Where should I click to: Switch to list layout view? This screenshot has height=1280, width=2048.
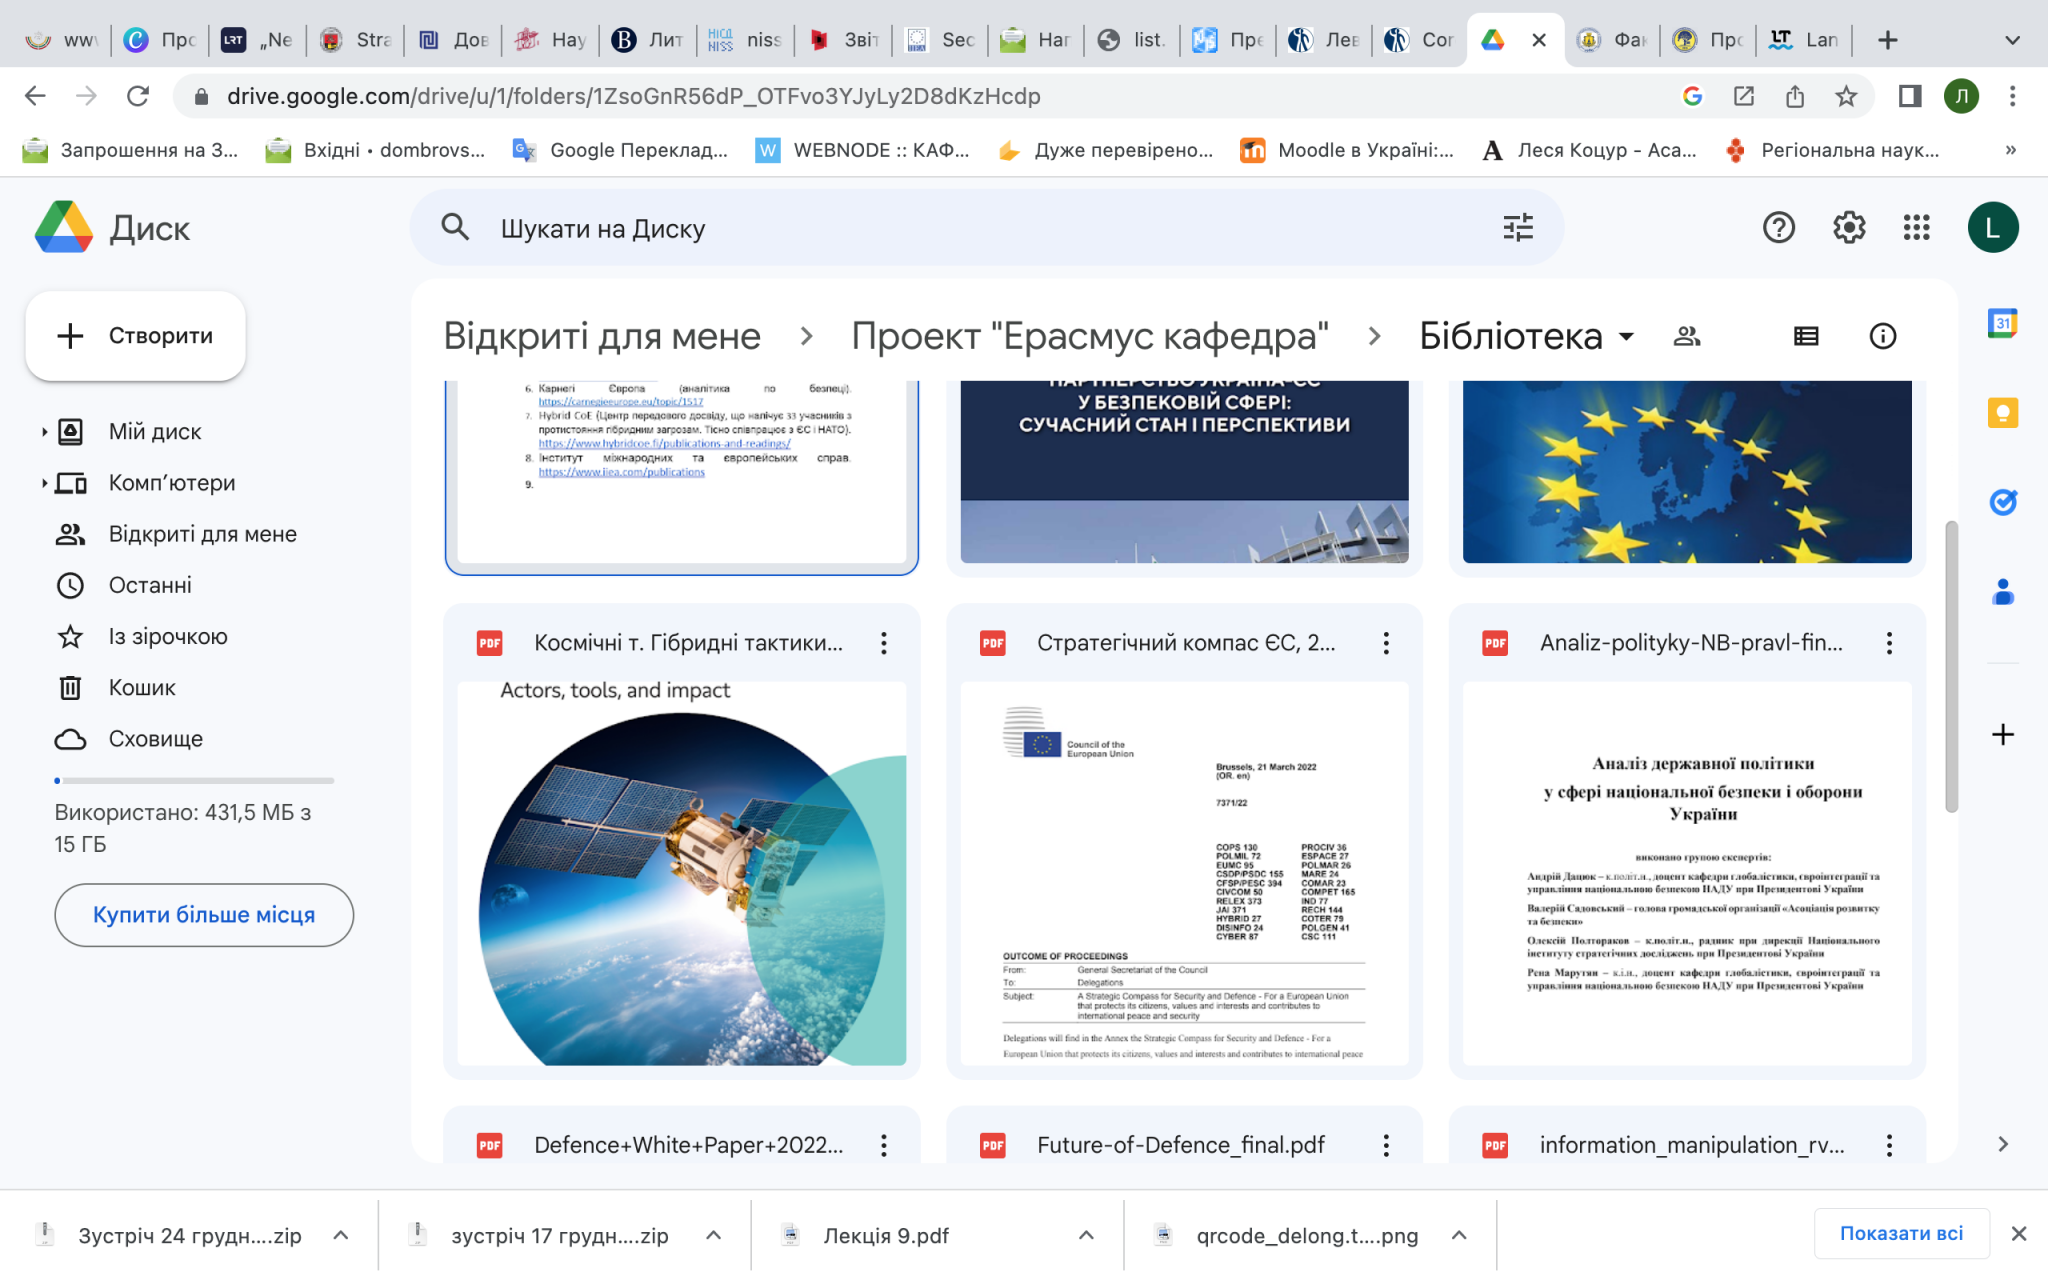click(1806, 336)
